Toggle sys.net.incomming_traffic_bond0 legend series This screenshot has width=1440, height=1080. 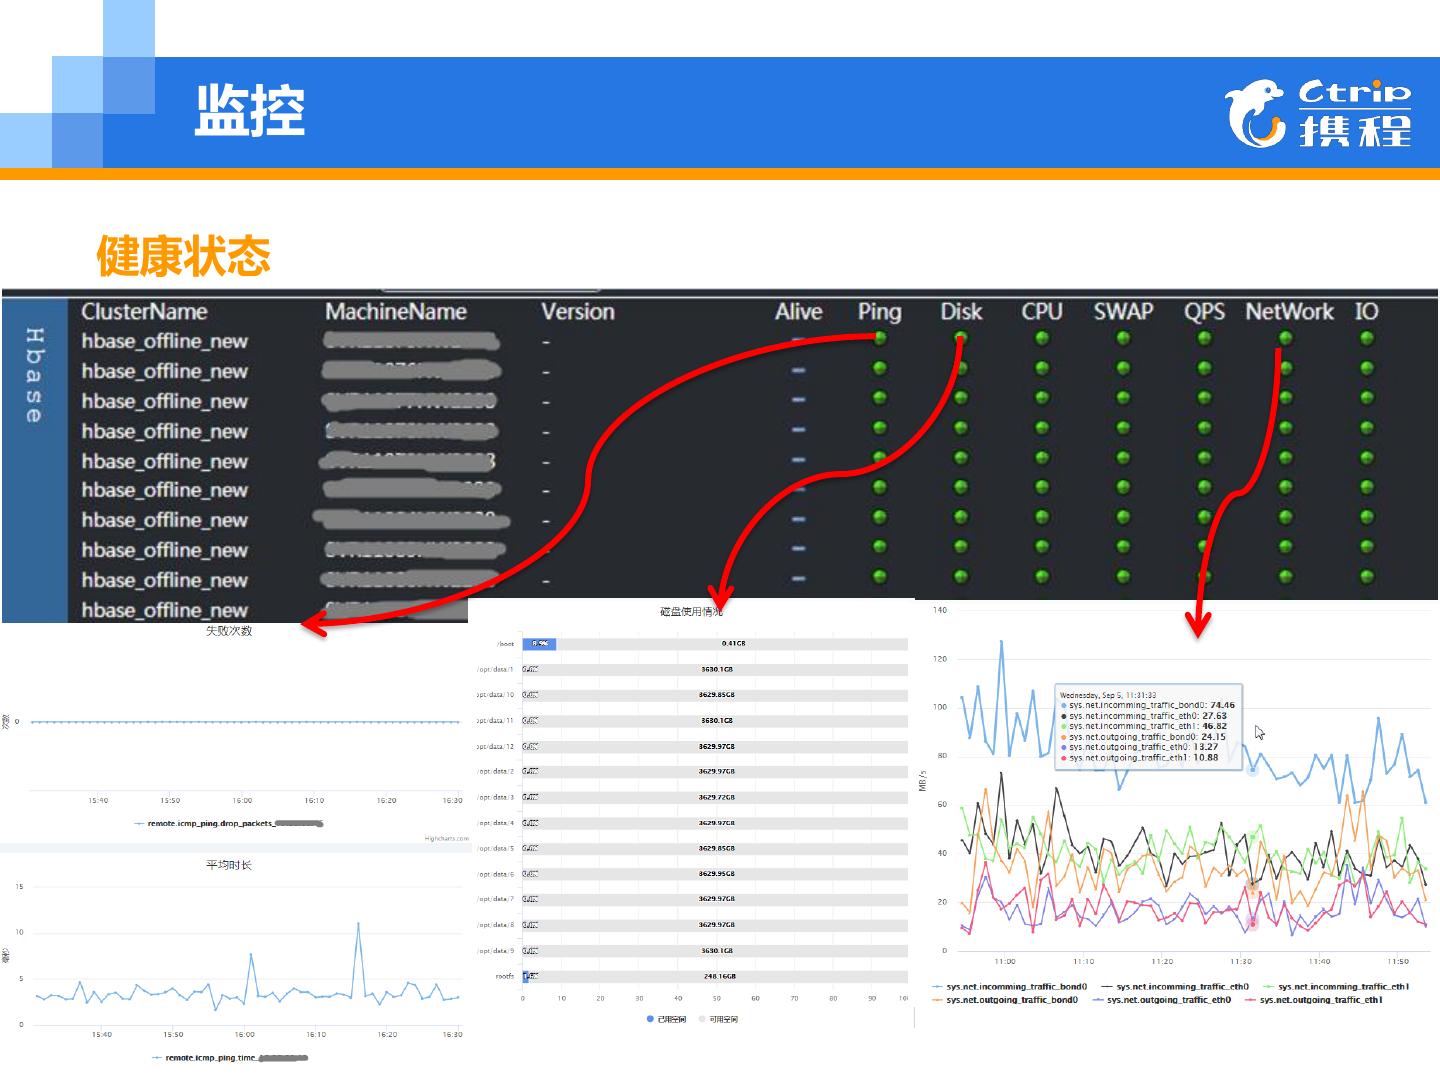click(x=1009, y=987)
